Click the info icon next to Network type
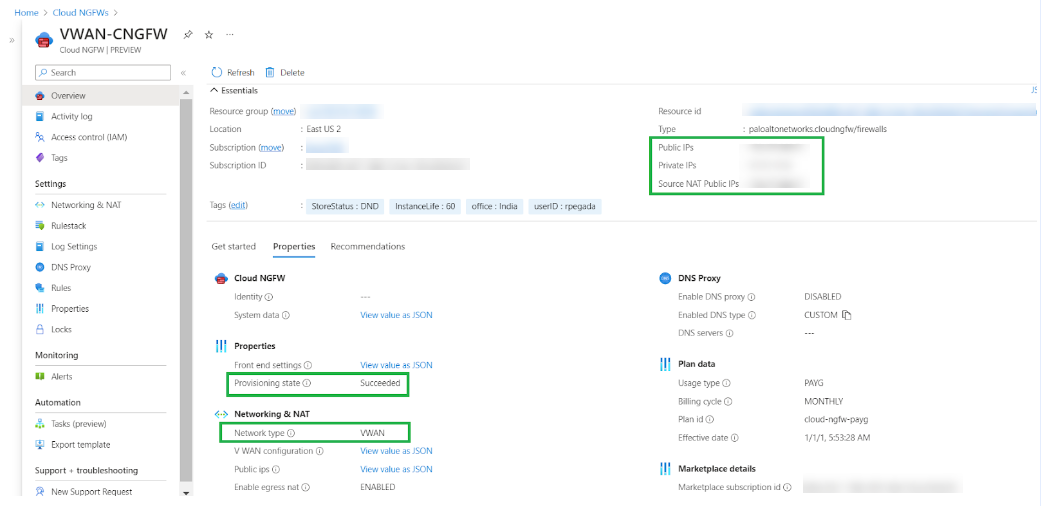 coord(291,433)
